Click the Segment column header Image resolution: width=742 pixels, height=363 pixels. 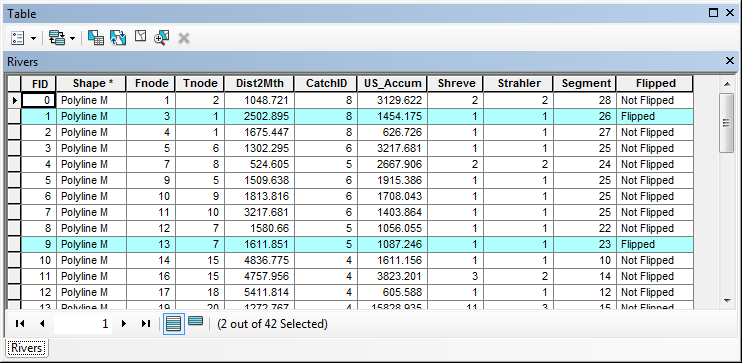tap(585, 84)
